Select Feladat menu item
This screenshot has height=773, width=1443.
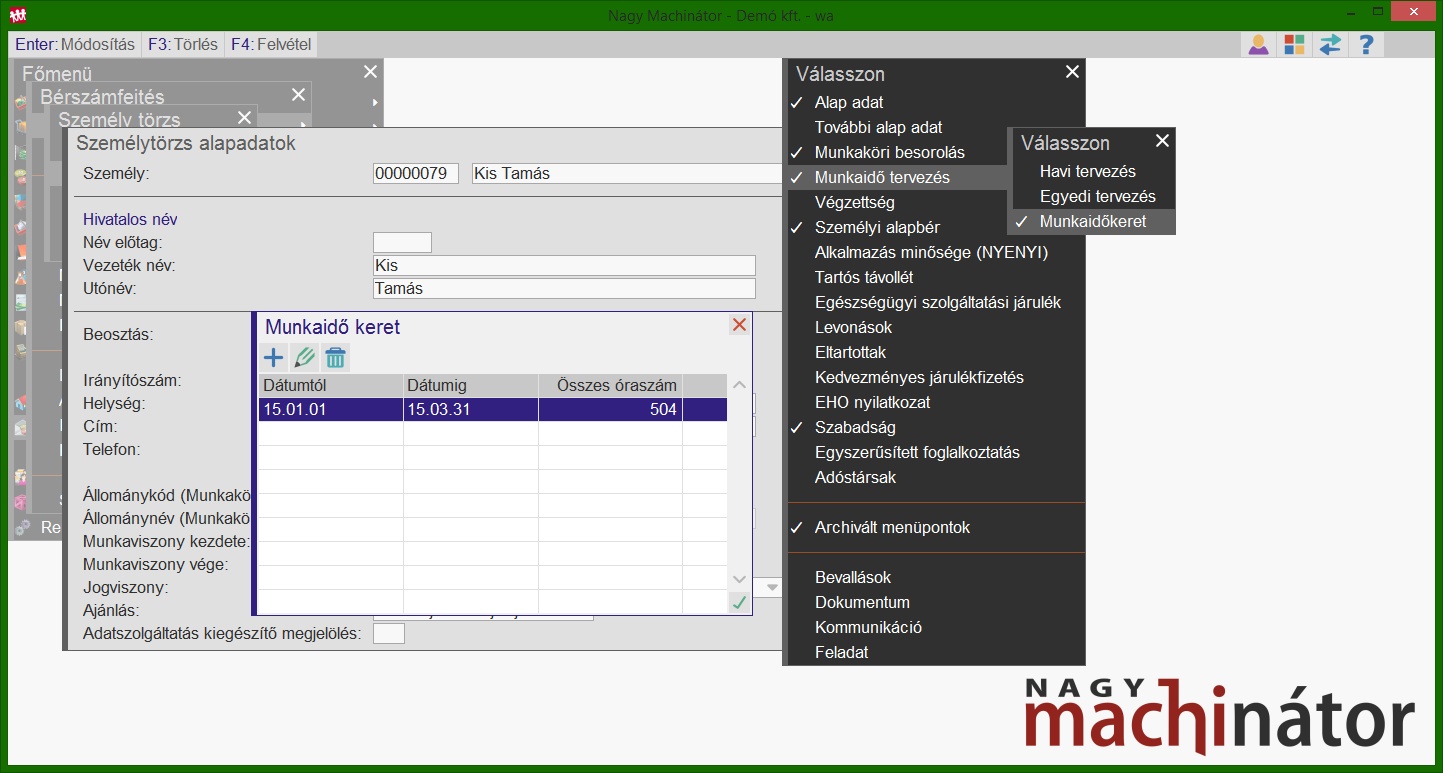coord(935,652)
